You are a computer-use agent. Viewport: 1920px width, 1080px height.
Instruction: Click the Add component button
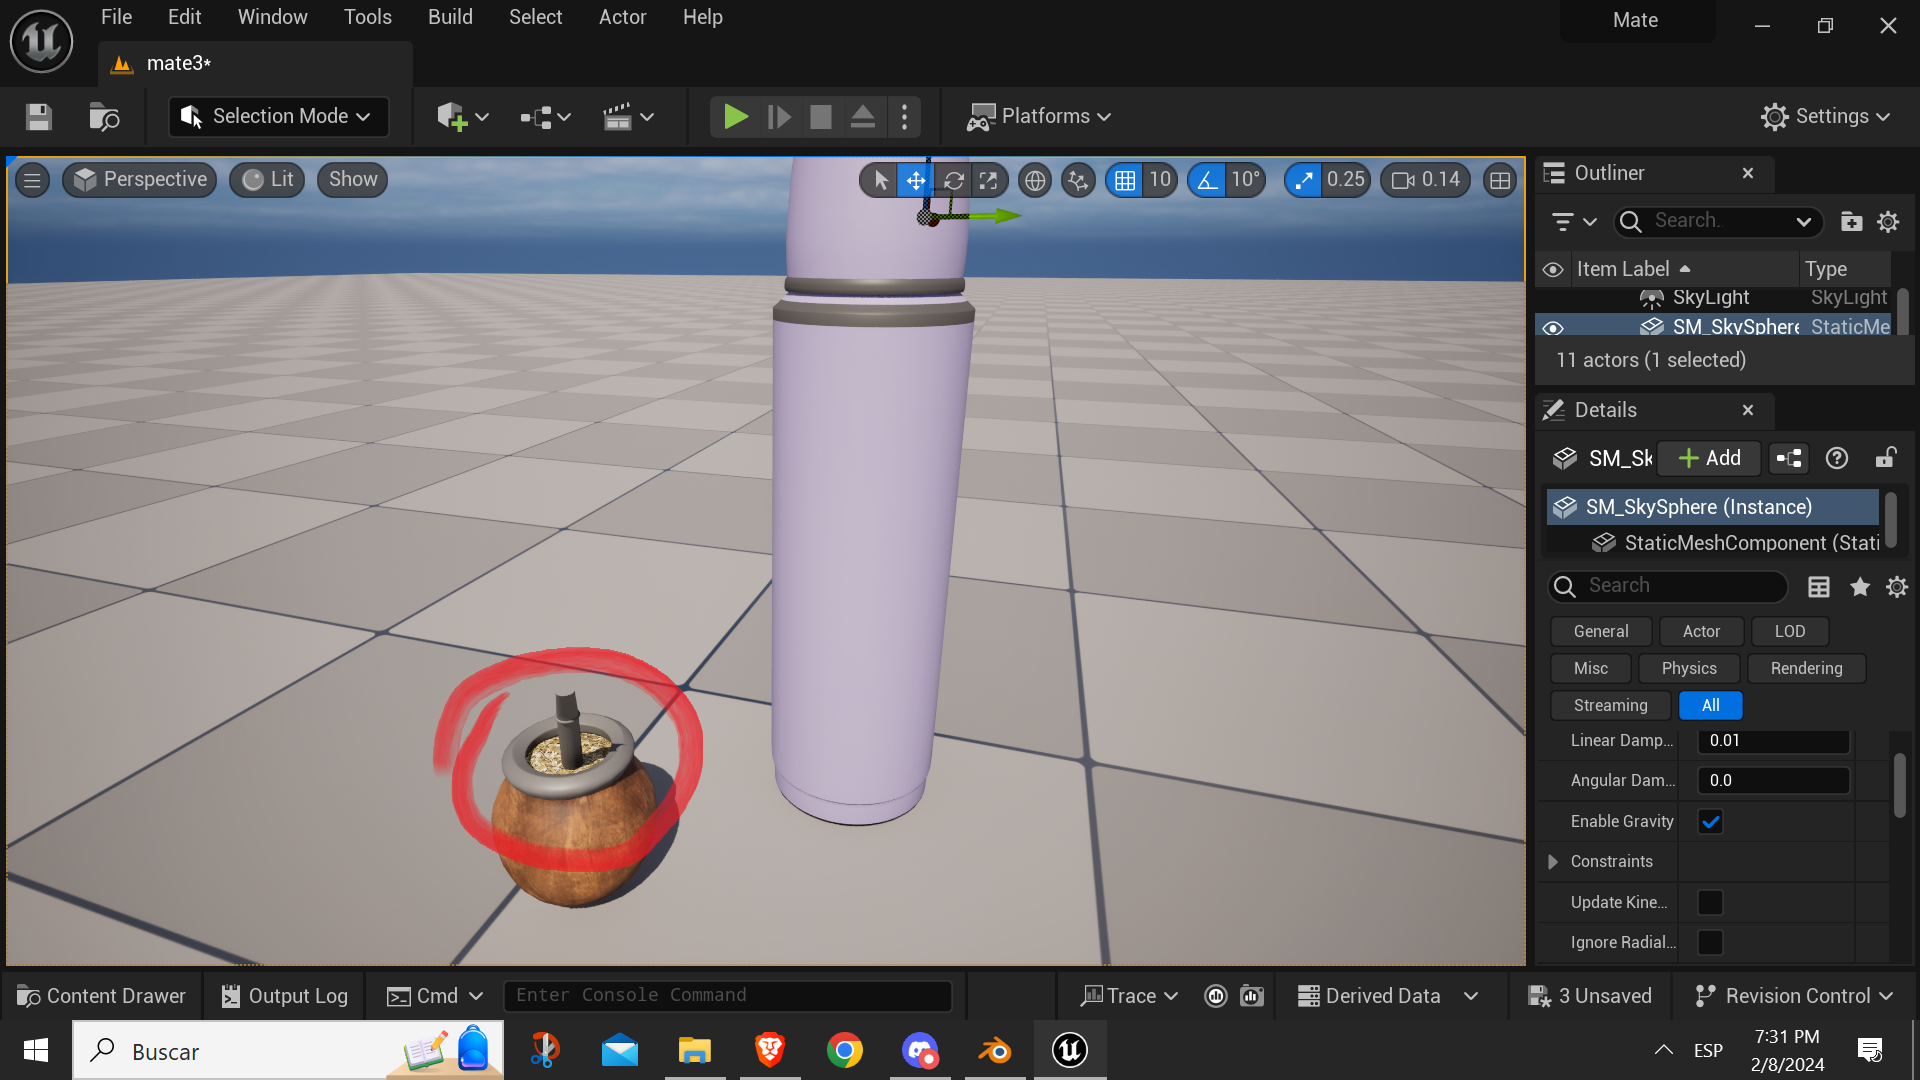coord(1709,458)
